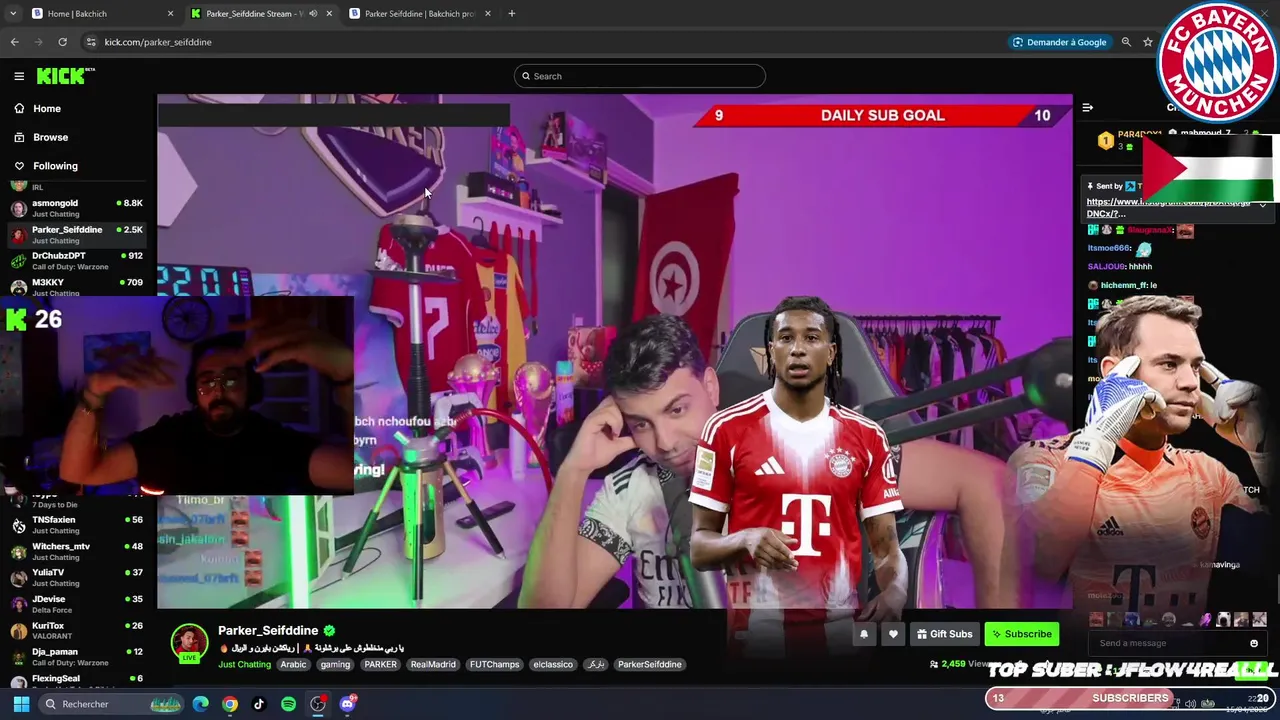Select the Arabic tag
The height and width of the screenshot is (720, 1280).
[293, 664]
